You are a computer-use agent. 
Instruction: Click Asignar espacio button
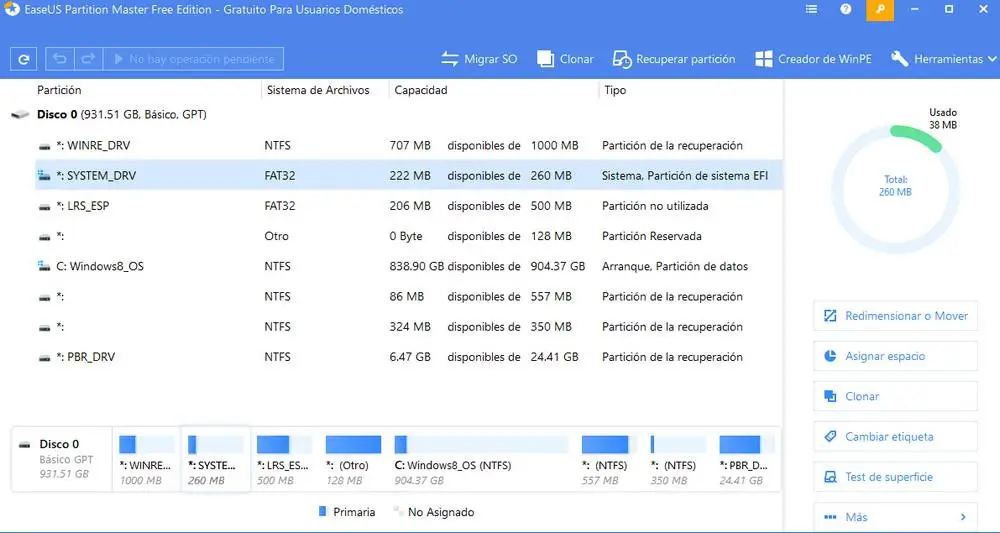click(x=895, y=356)
